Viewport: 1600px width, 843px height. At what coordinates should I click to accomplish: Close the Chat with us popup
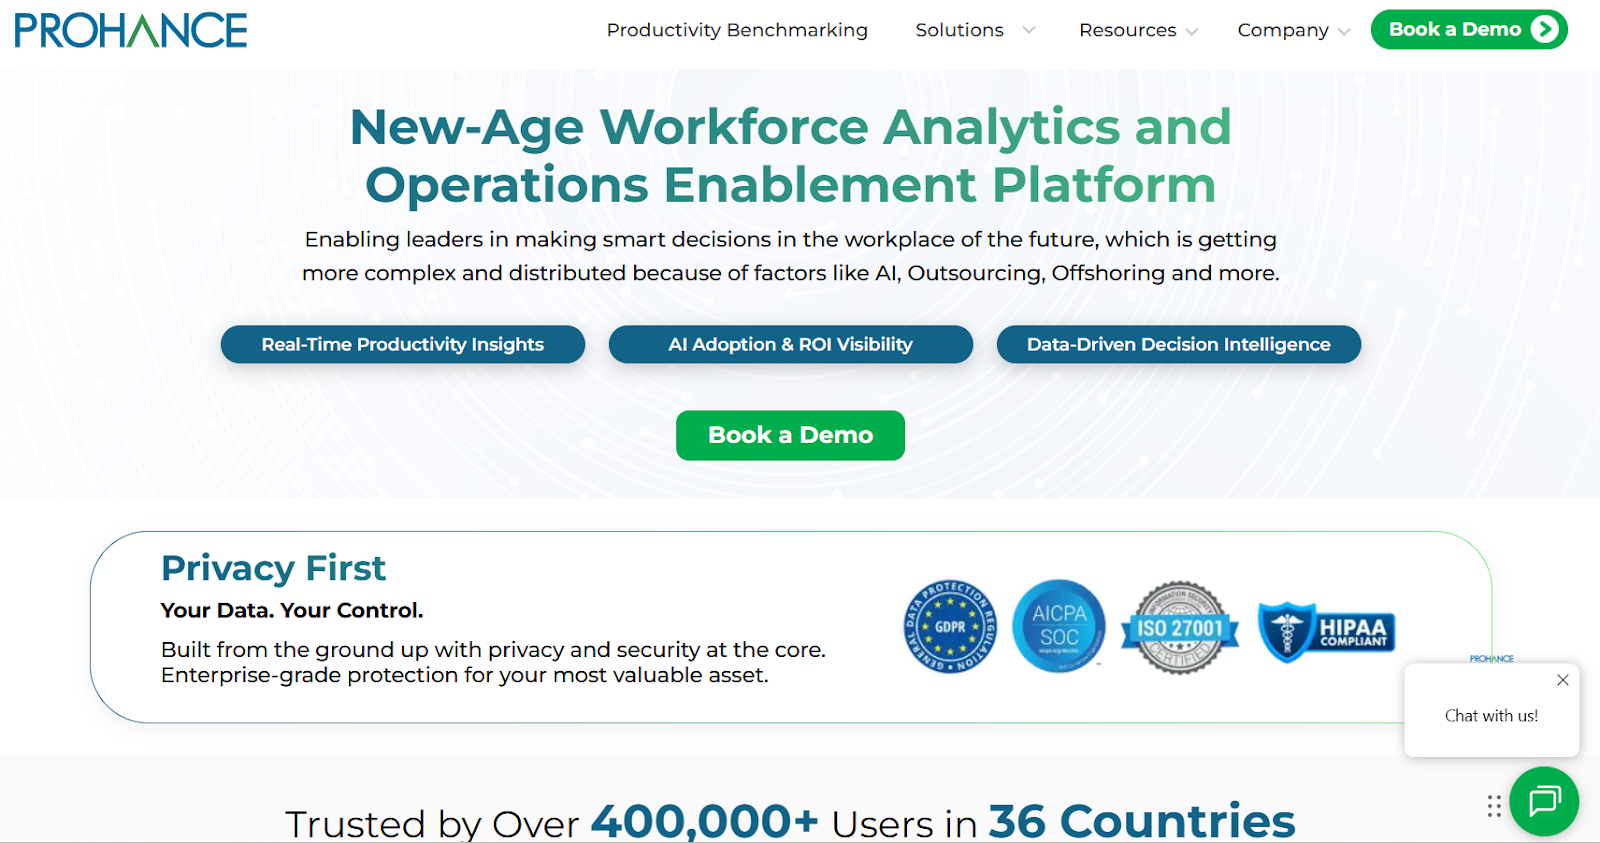(x=1563, y=680)
